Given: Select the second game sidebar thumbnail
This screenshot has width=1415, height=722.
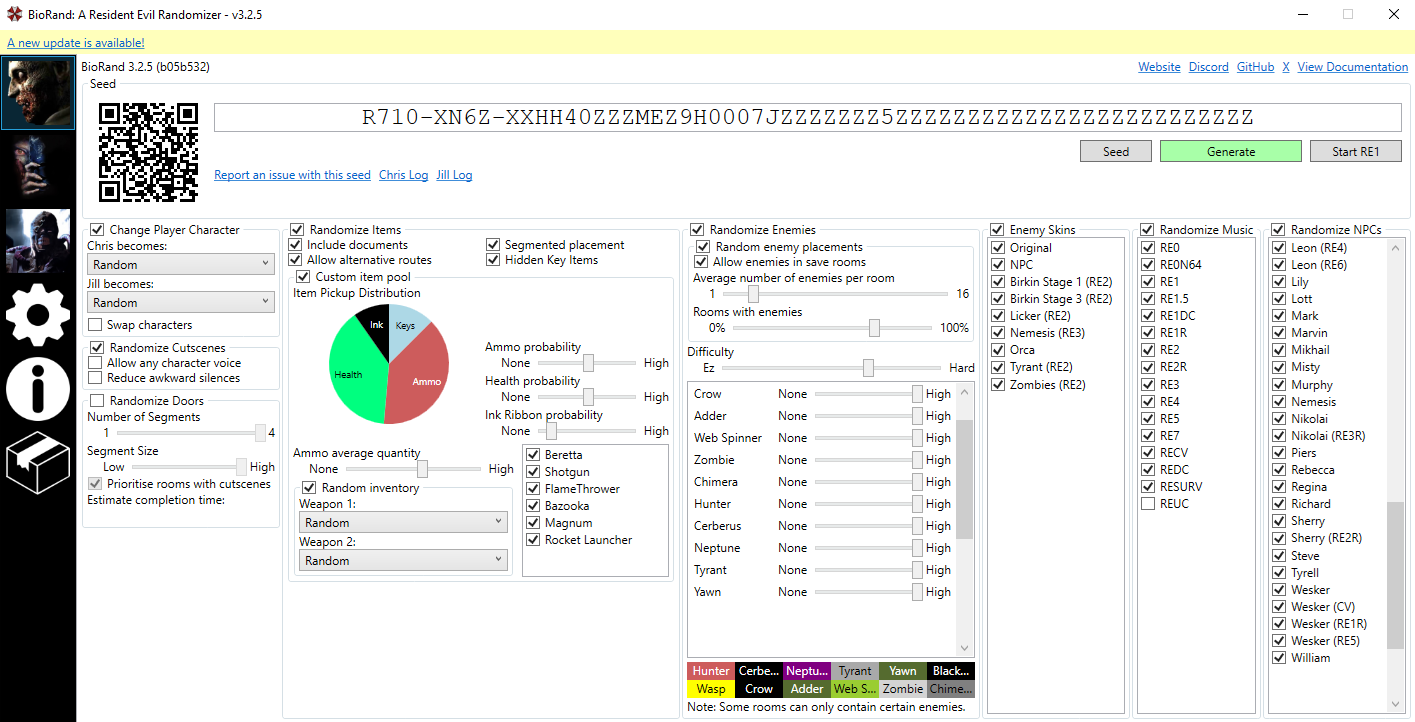Looking at the screenshot, I should 38,166.
